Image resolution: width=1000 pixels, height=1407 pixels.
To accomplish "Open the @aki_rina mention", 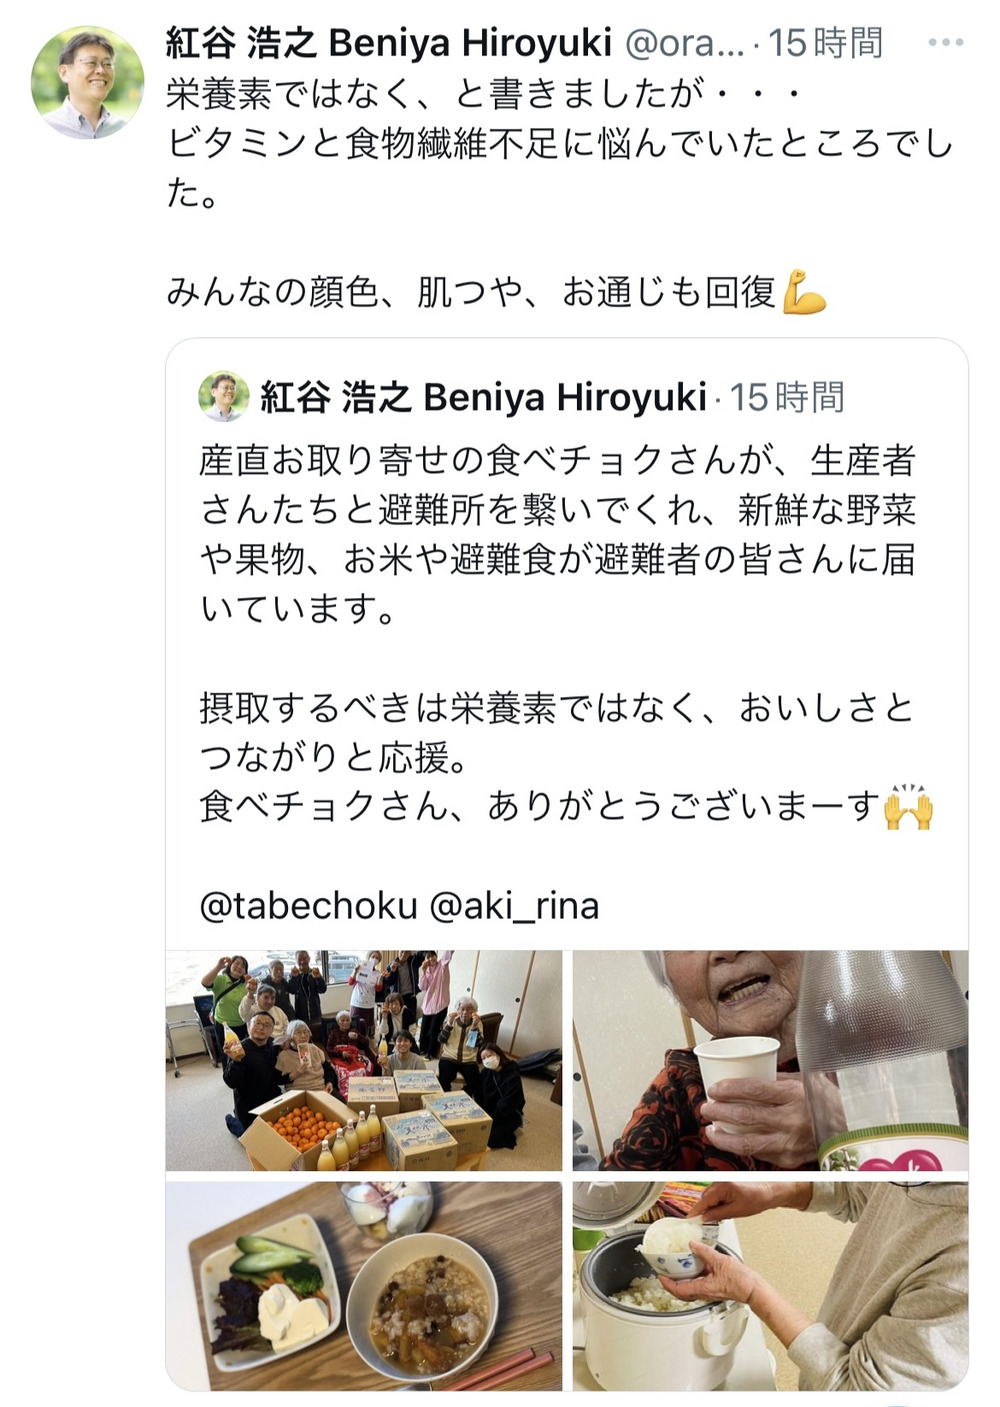I will point(514,905).
